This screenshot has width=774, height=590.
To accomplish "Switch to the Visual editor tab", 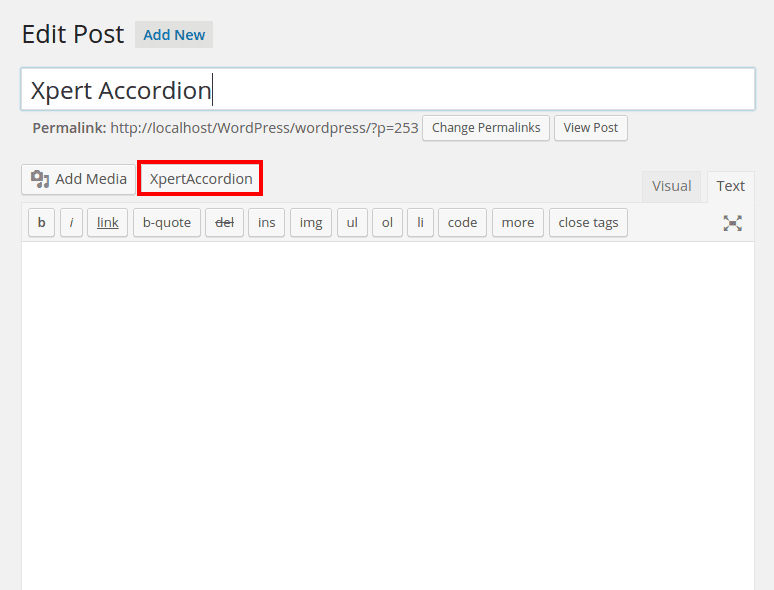I will coord(671,186).
